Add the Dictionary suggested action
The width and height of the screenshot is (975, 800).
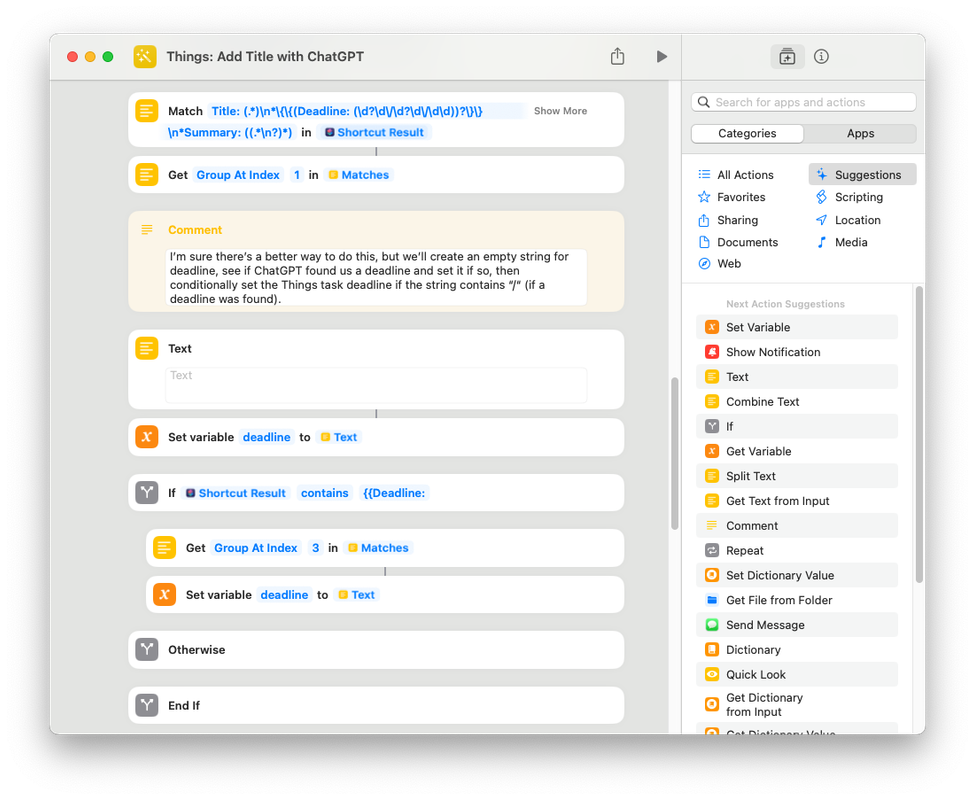click(x=797, y=651)
